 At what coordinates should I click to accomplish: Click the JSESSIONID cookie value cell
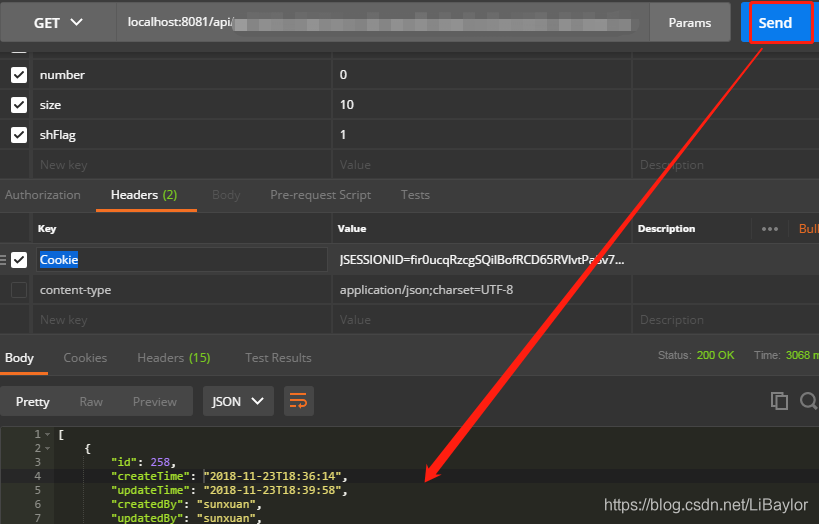[482, 260]
